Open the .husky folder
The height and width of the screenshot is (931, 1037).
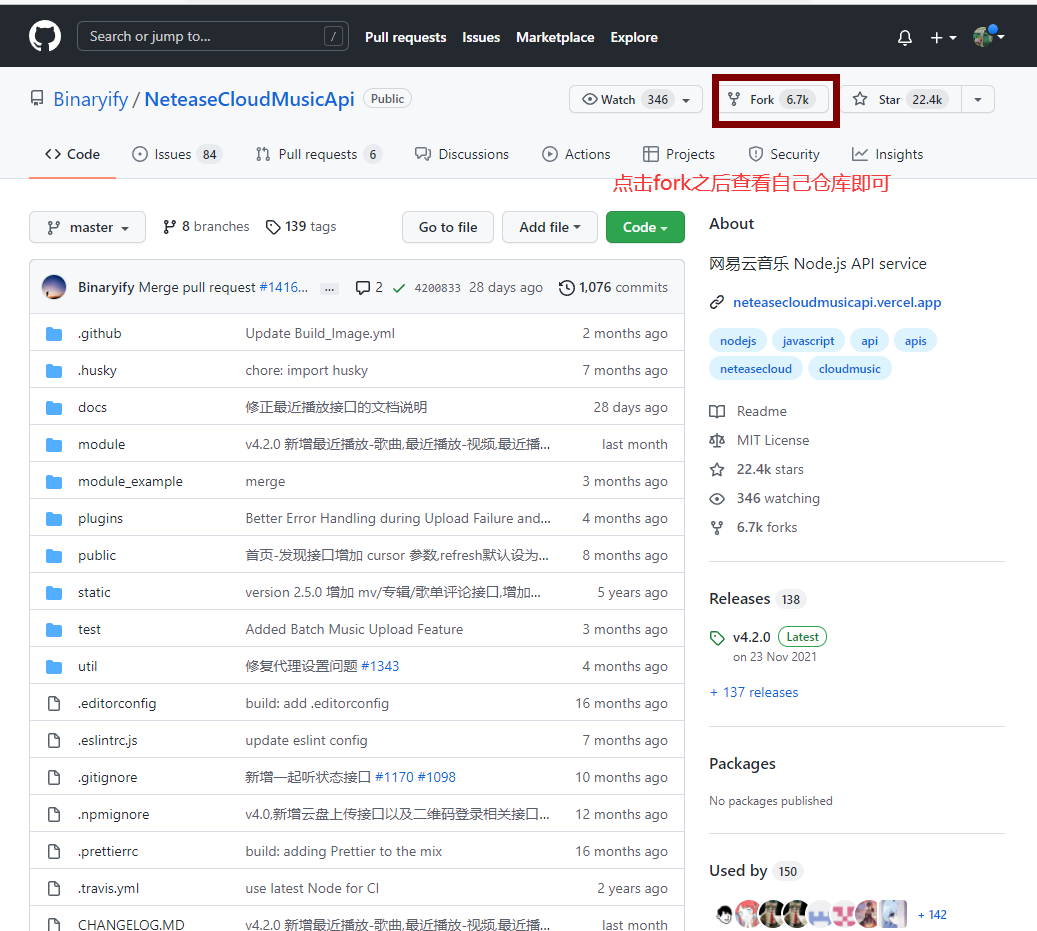(97, 370)
